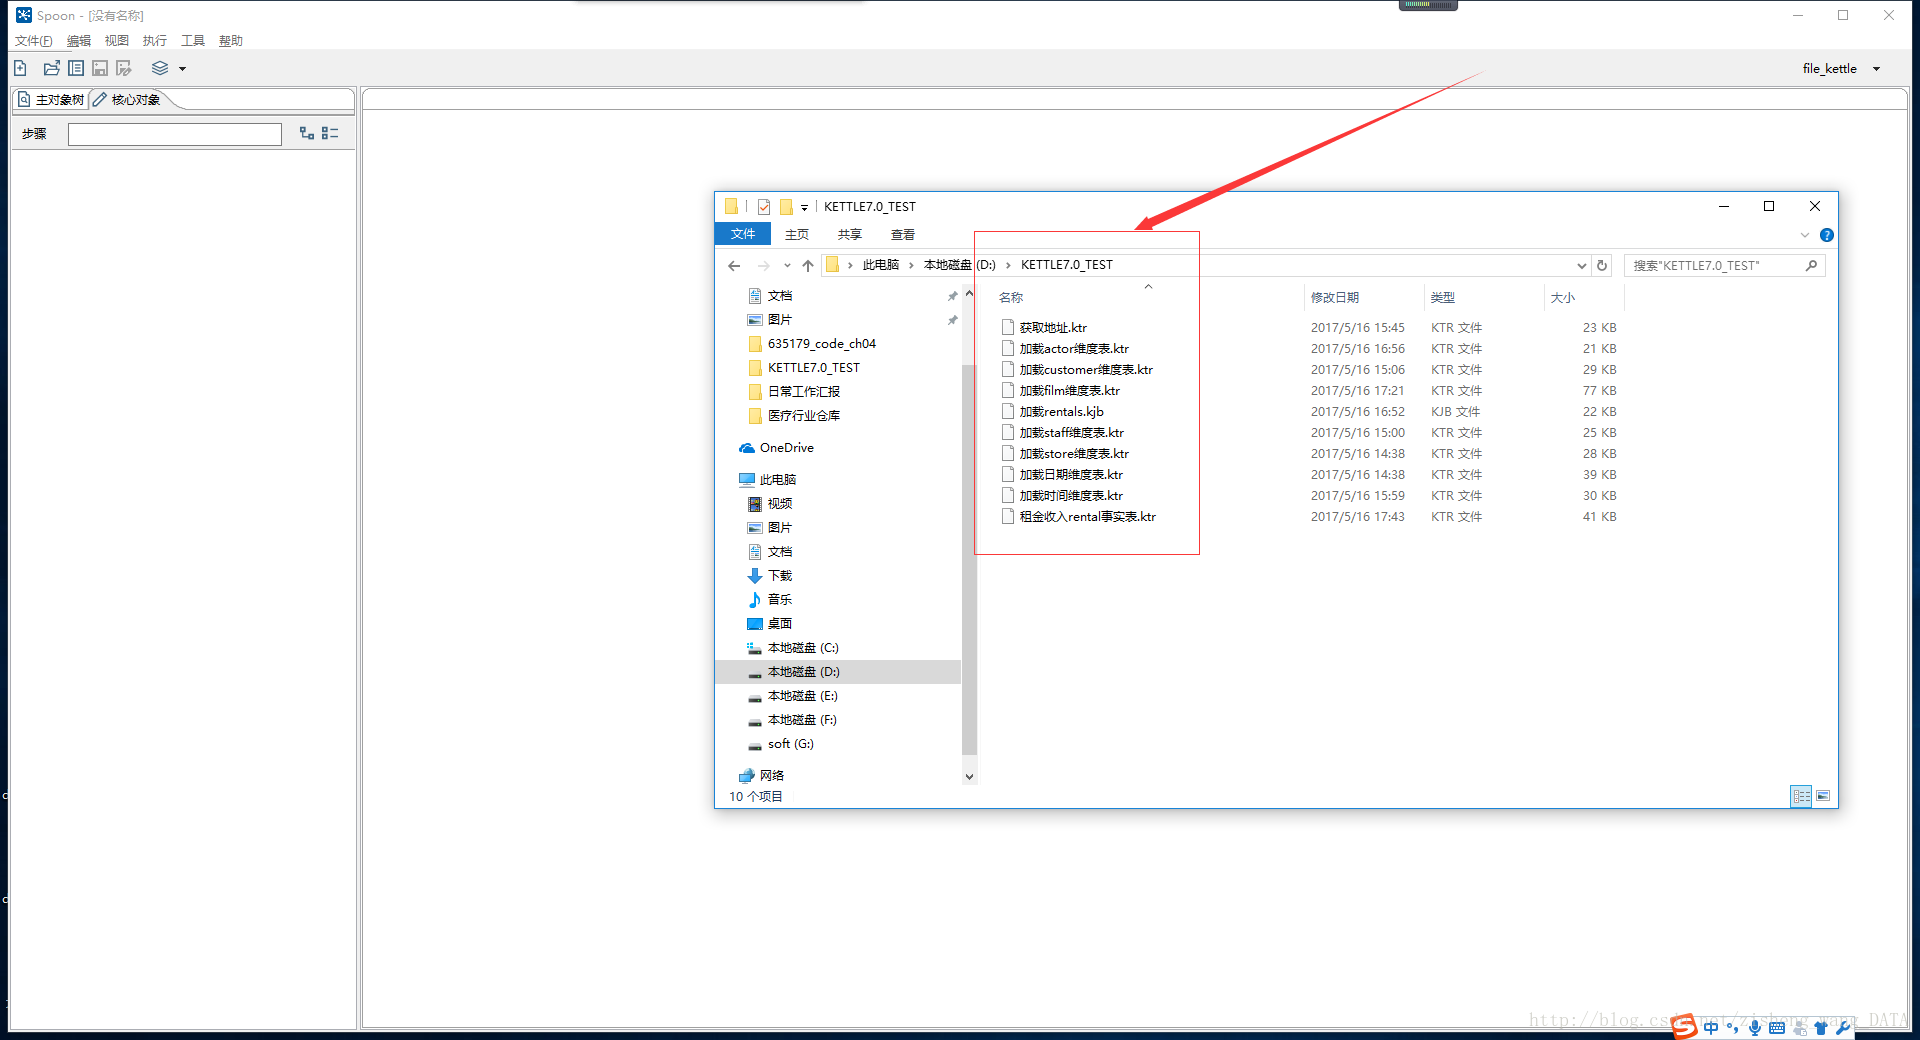
Task: Go up one folder level in Explorer
Action: click(808, 266)
